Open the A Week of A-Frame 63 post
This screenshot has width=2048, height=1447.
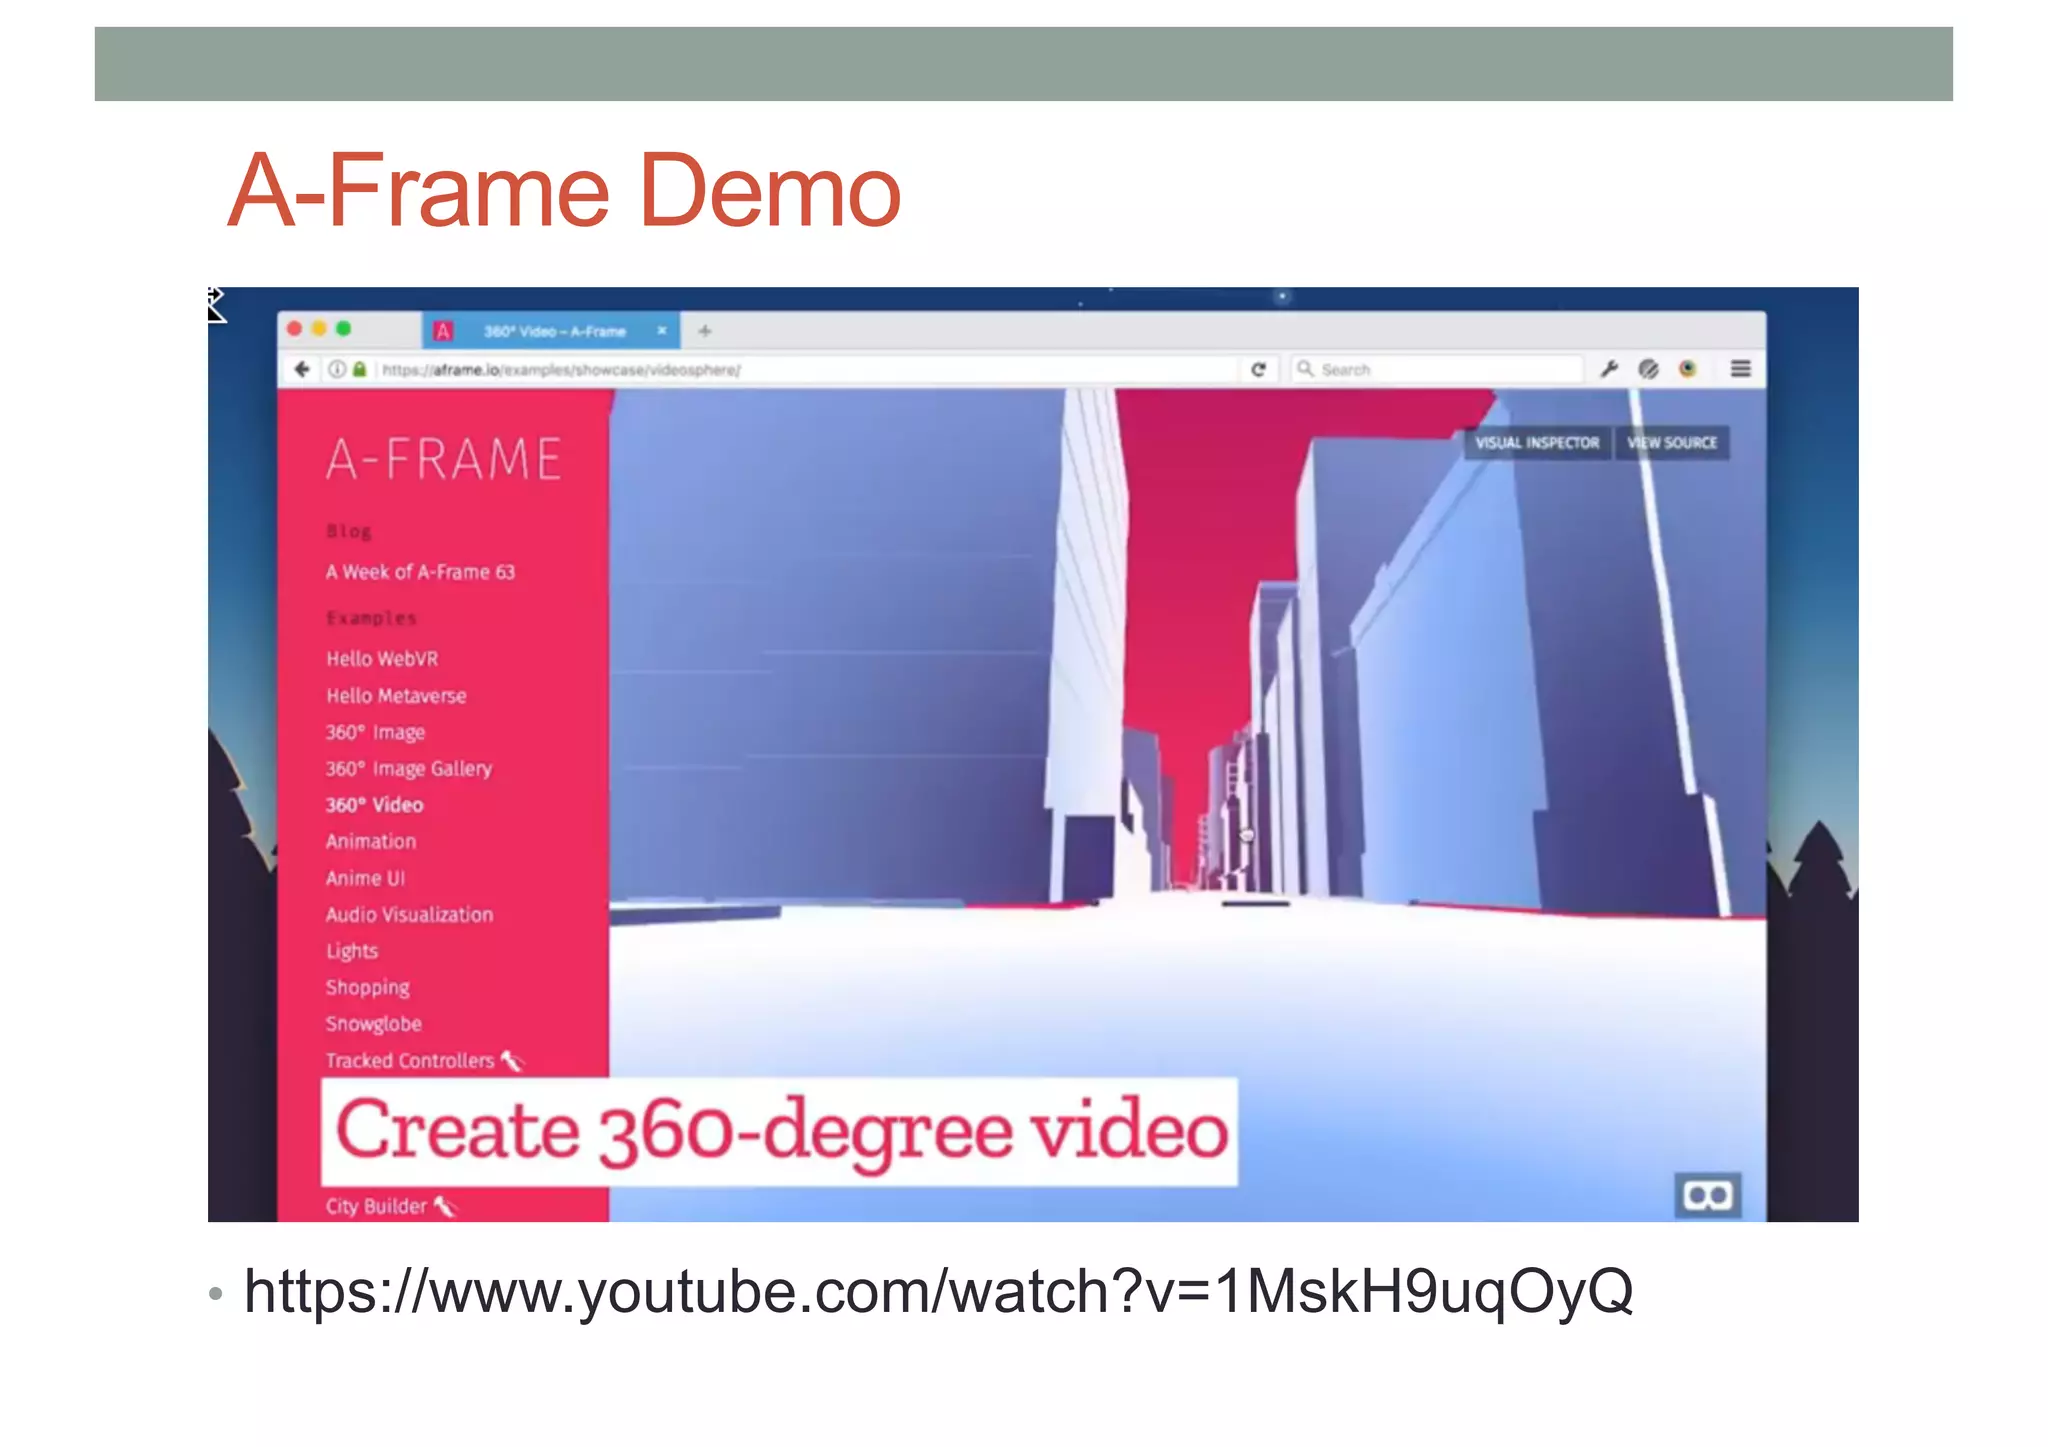pyautogui.click(x=420, y=572)
